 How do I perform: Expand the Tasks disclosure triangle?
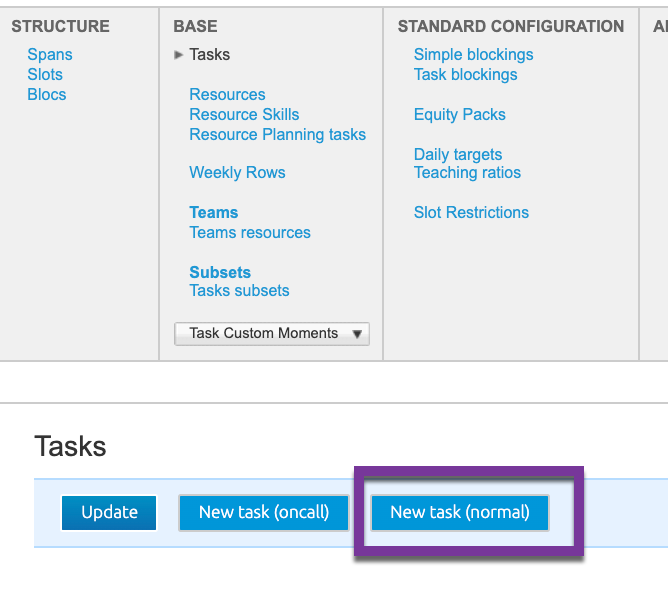179,55
